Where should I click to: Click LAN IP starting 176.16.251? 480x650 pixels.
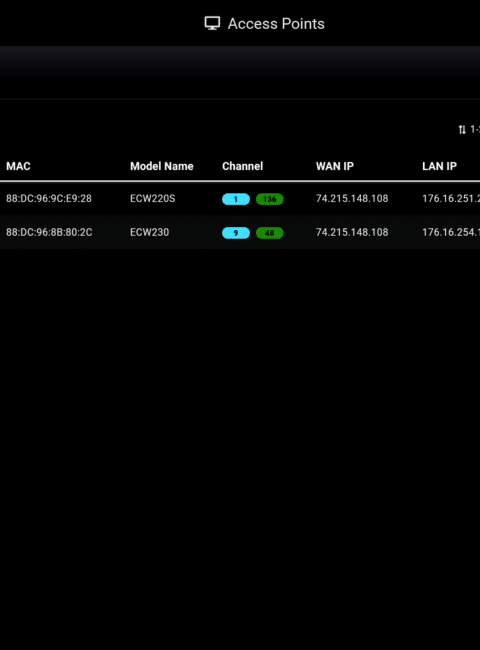[451, 199]
